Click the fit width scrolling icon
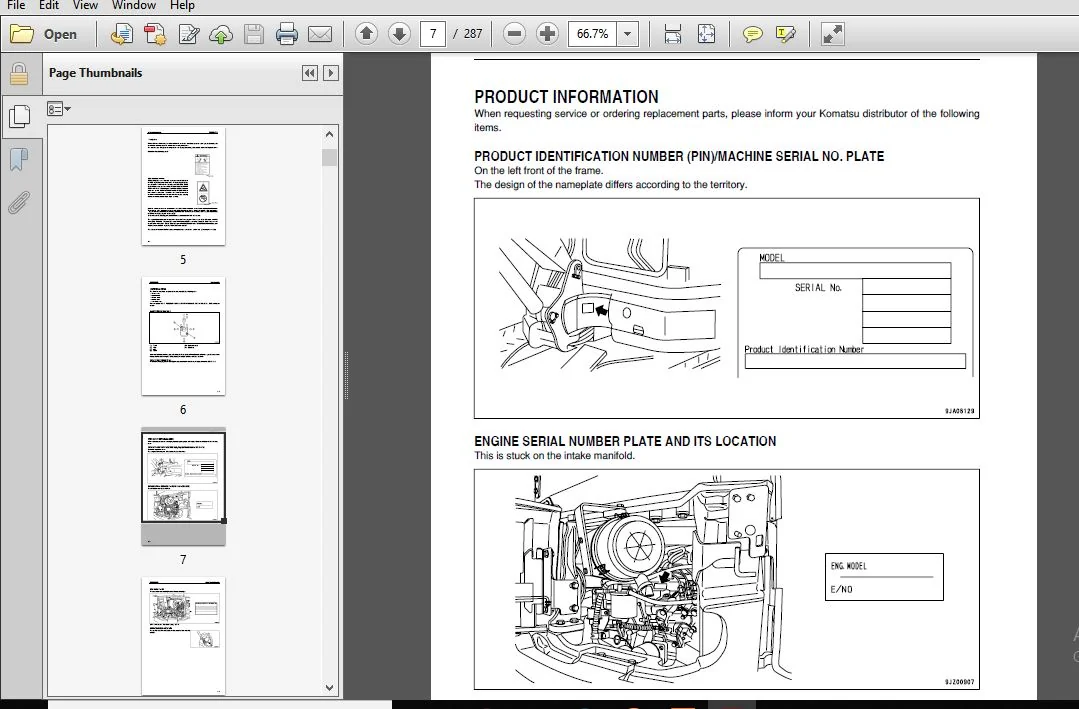Image resolution: width=1079 pixels, height=709 pixels. [672, 34]
